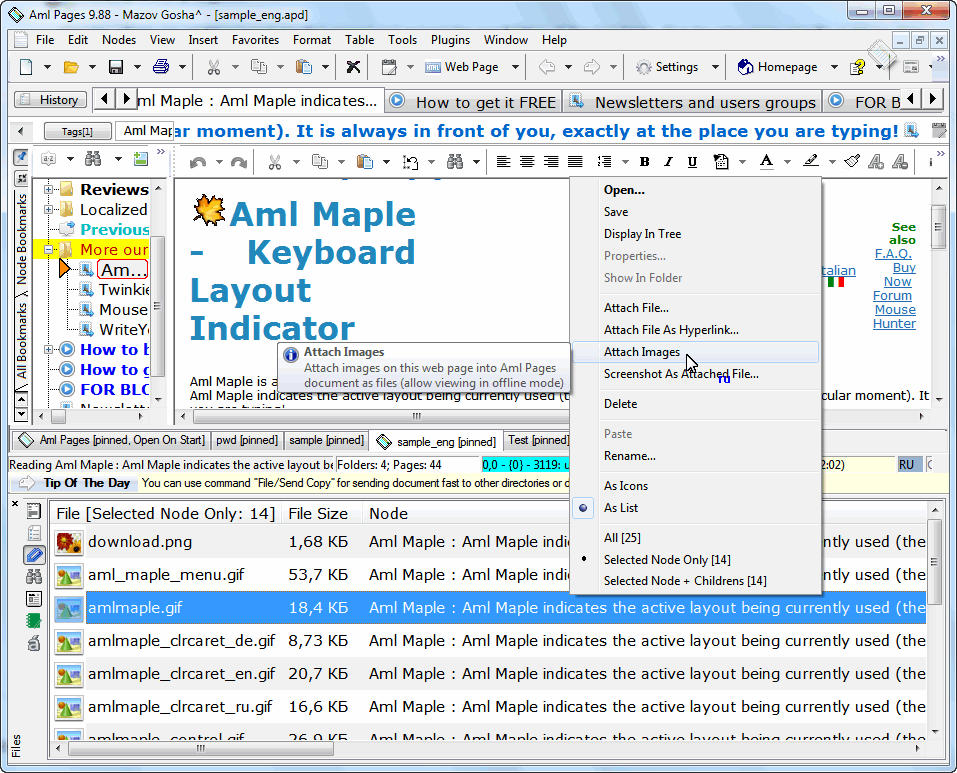Click the Print icon in main toolbar
This screenshot has height=773, width=957.
pos(161,67)
